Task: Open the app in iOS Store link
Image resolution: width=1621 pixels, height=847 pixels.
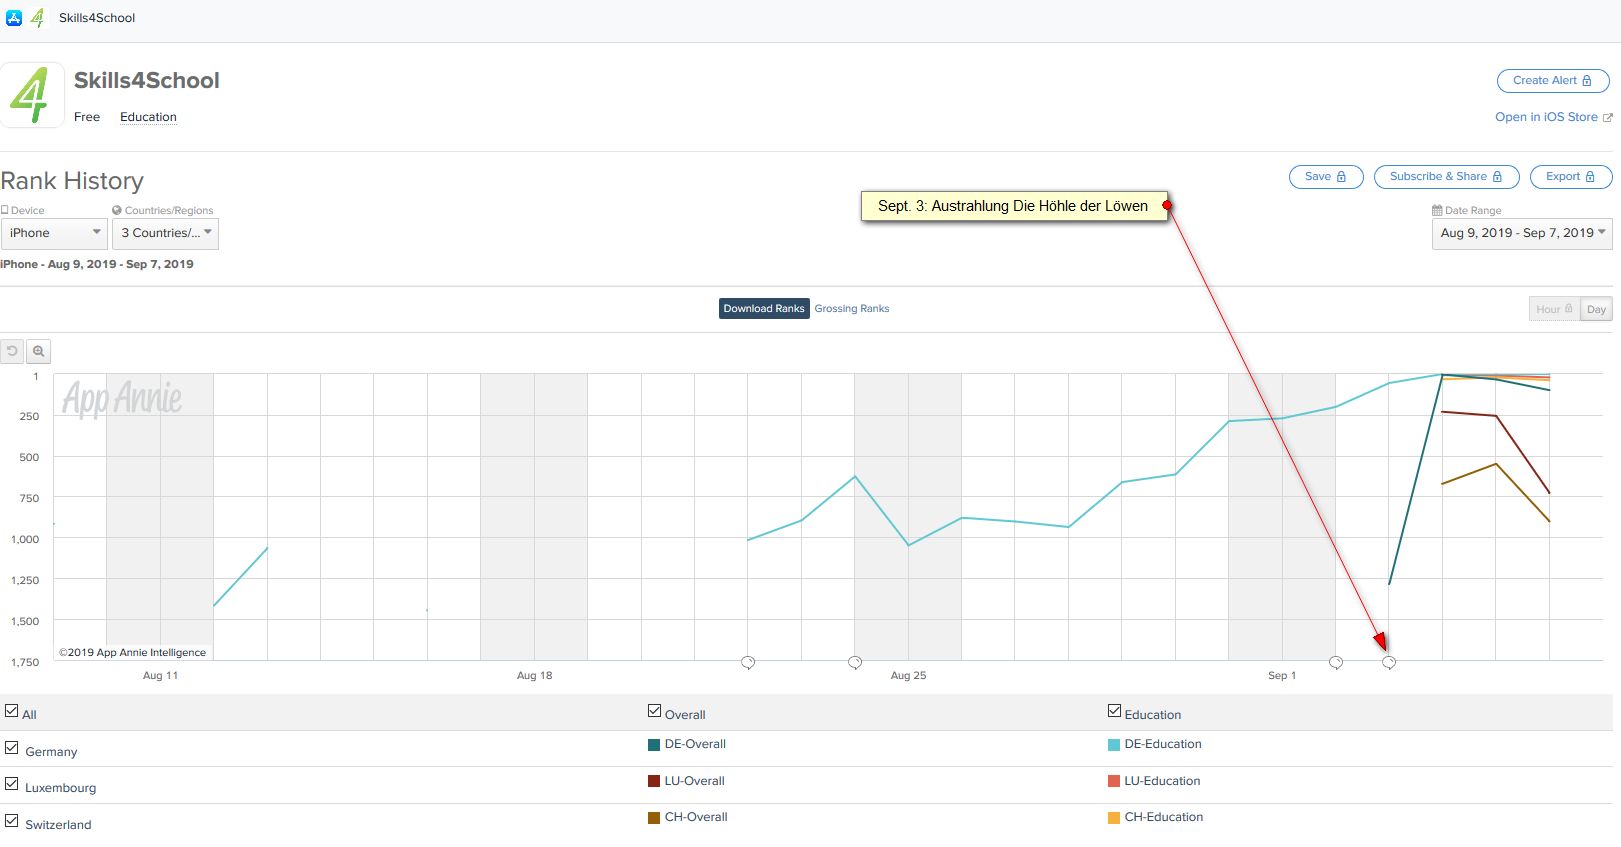Action: [1546, 117]
